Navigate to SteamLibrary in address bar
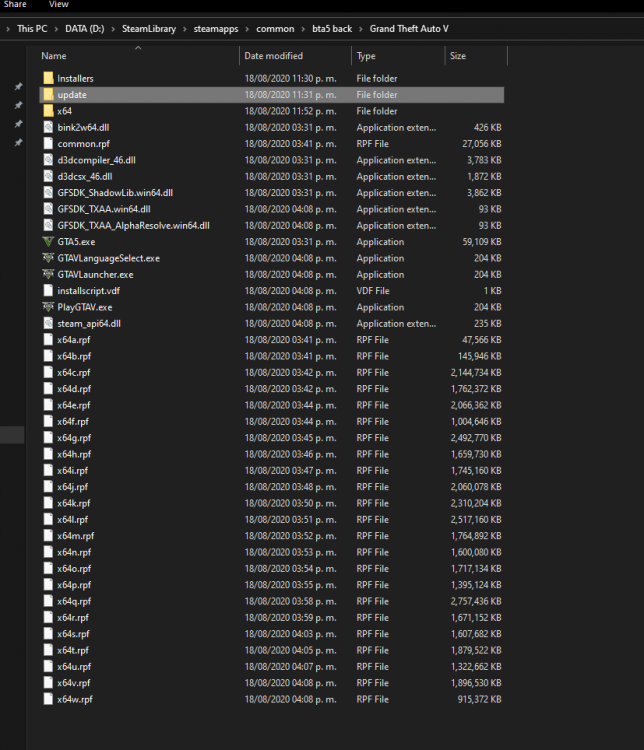Viewport: 644px width, 750px height. point(149,29)
